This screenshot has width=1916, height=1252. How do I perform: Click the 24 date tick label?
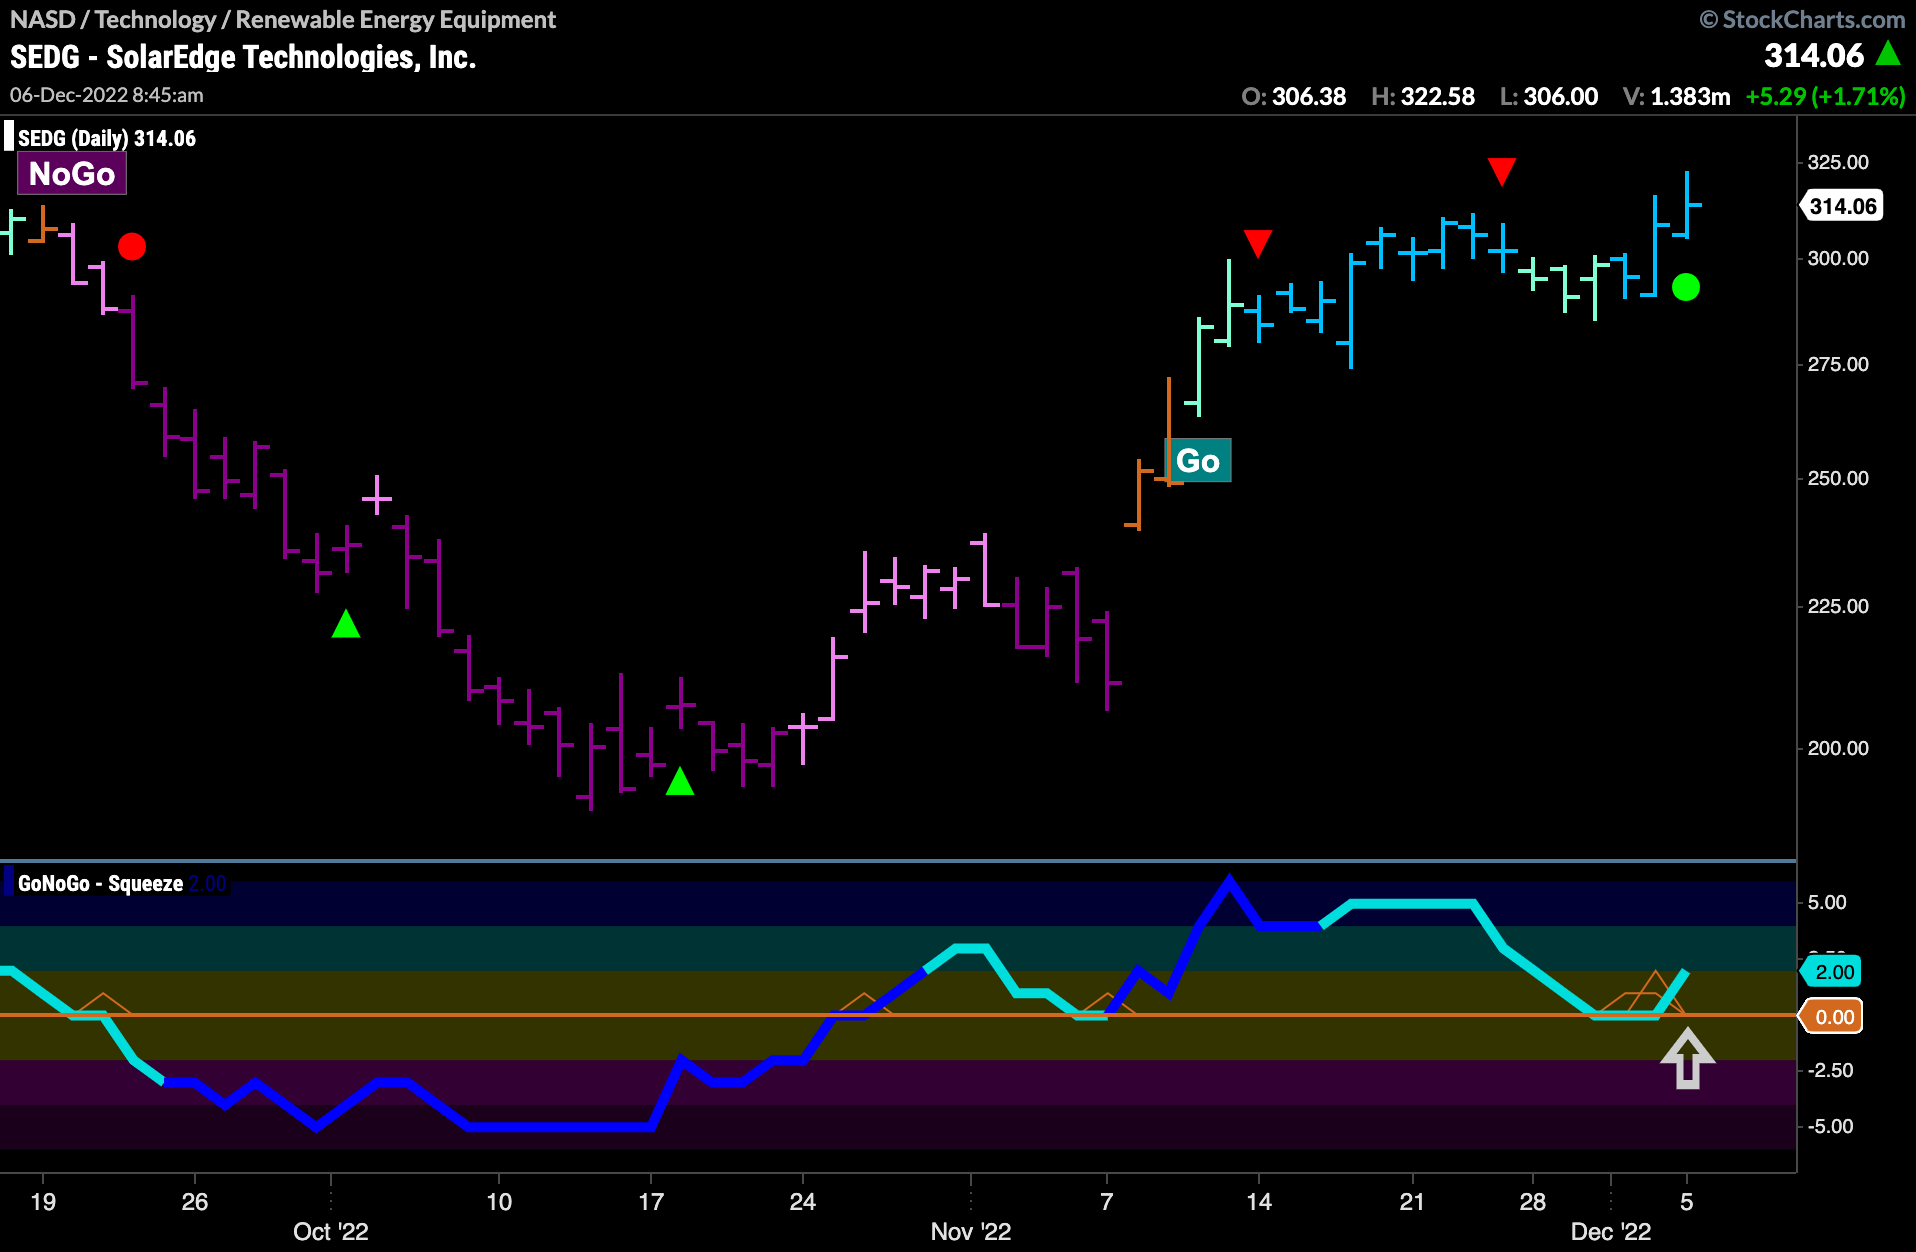[x=803, y=1201]
